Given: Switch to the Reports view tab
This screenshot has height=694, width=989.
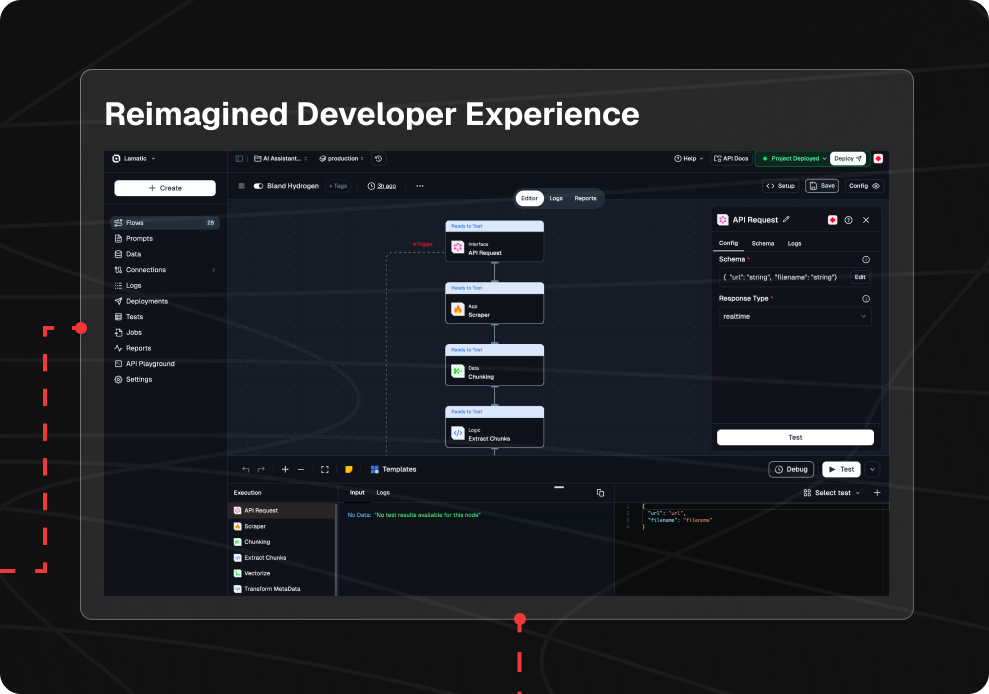Looking at the screenshot, I should point(585,199).
